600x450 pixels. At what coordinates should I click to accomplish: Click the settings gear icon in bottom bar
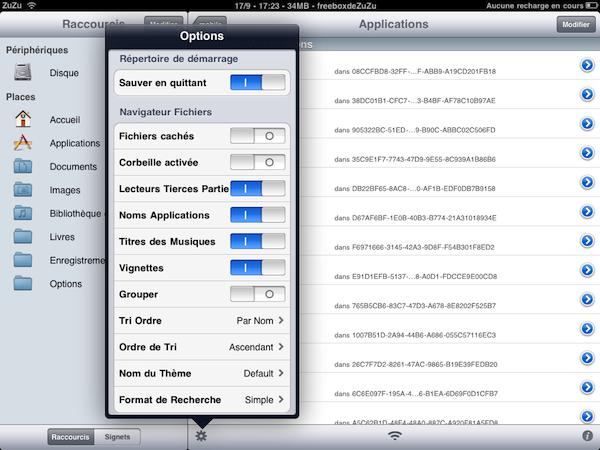coord(201,436)
